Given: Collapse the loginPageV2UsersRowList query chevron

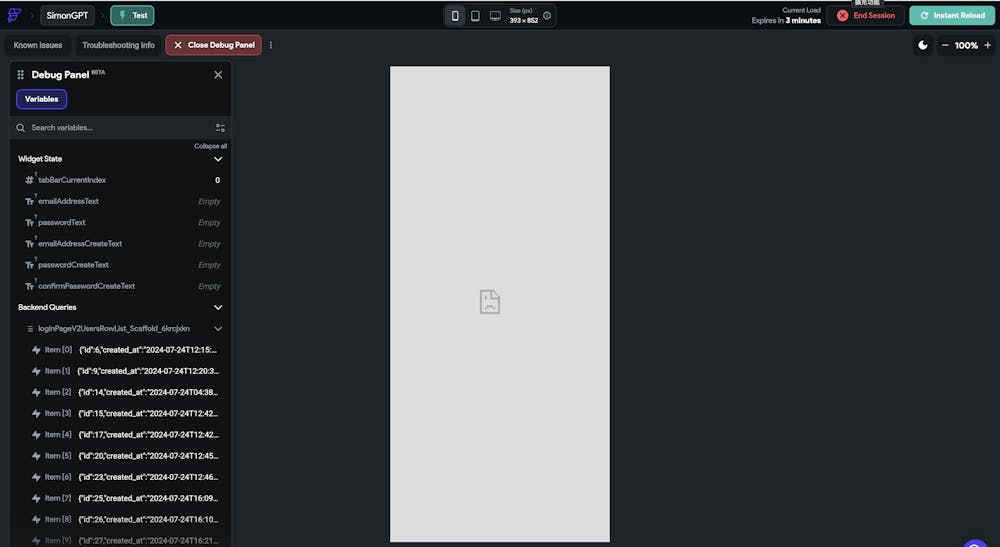Looking at the screenshot, I should coord(218,329).
